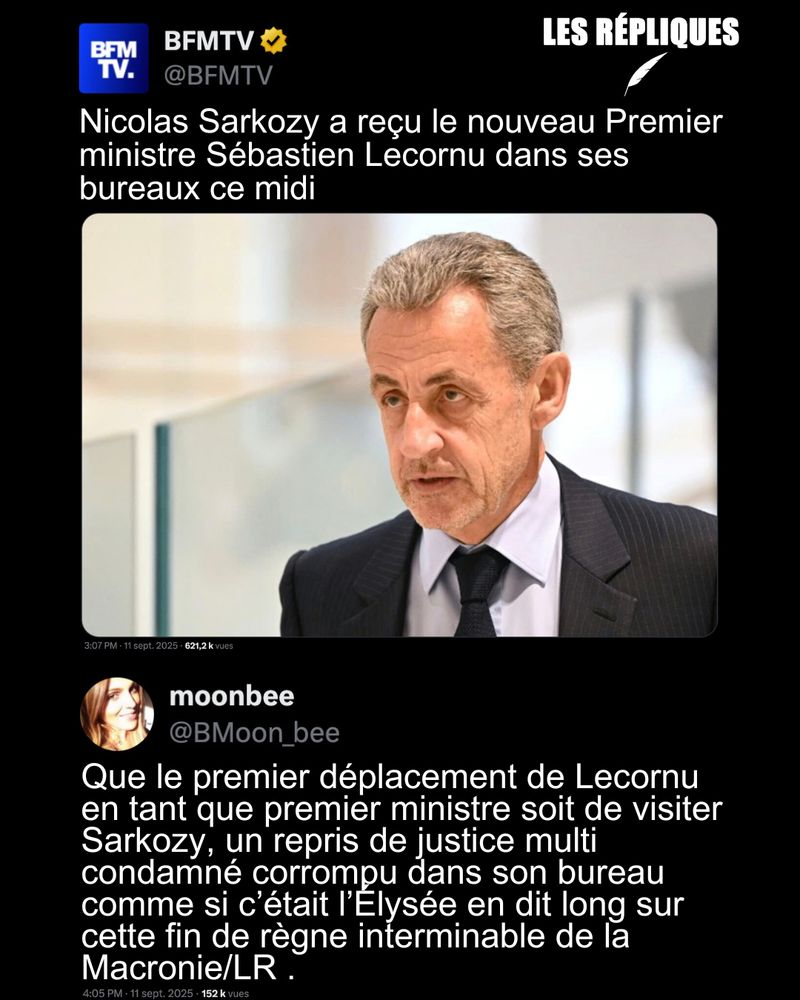This screenshot has height=1000, width=800.
Task: Click the @BFMTV handle
Action: point(218,75)
